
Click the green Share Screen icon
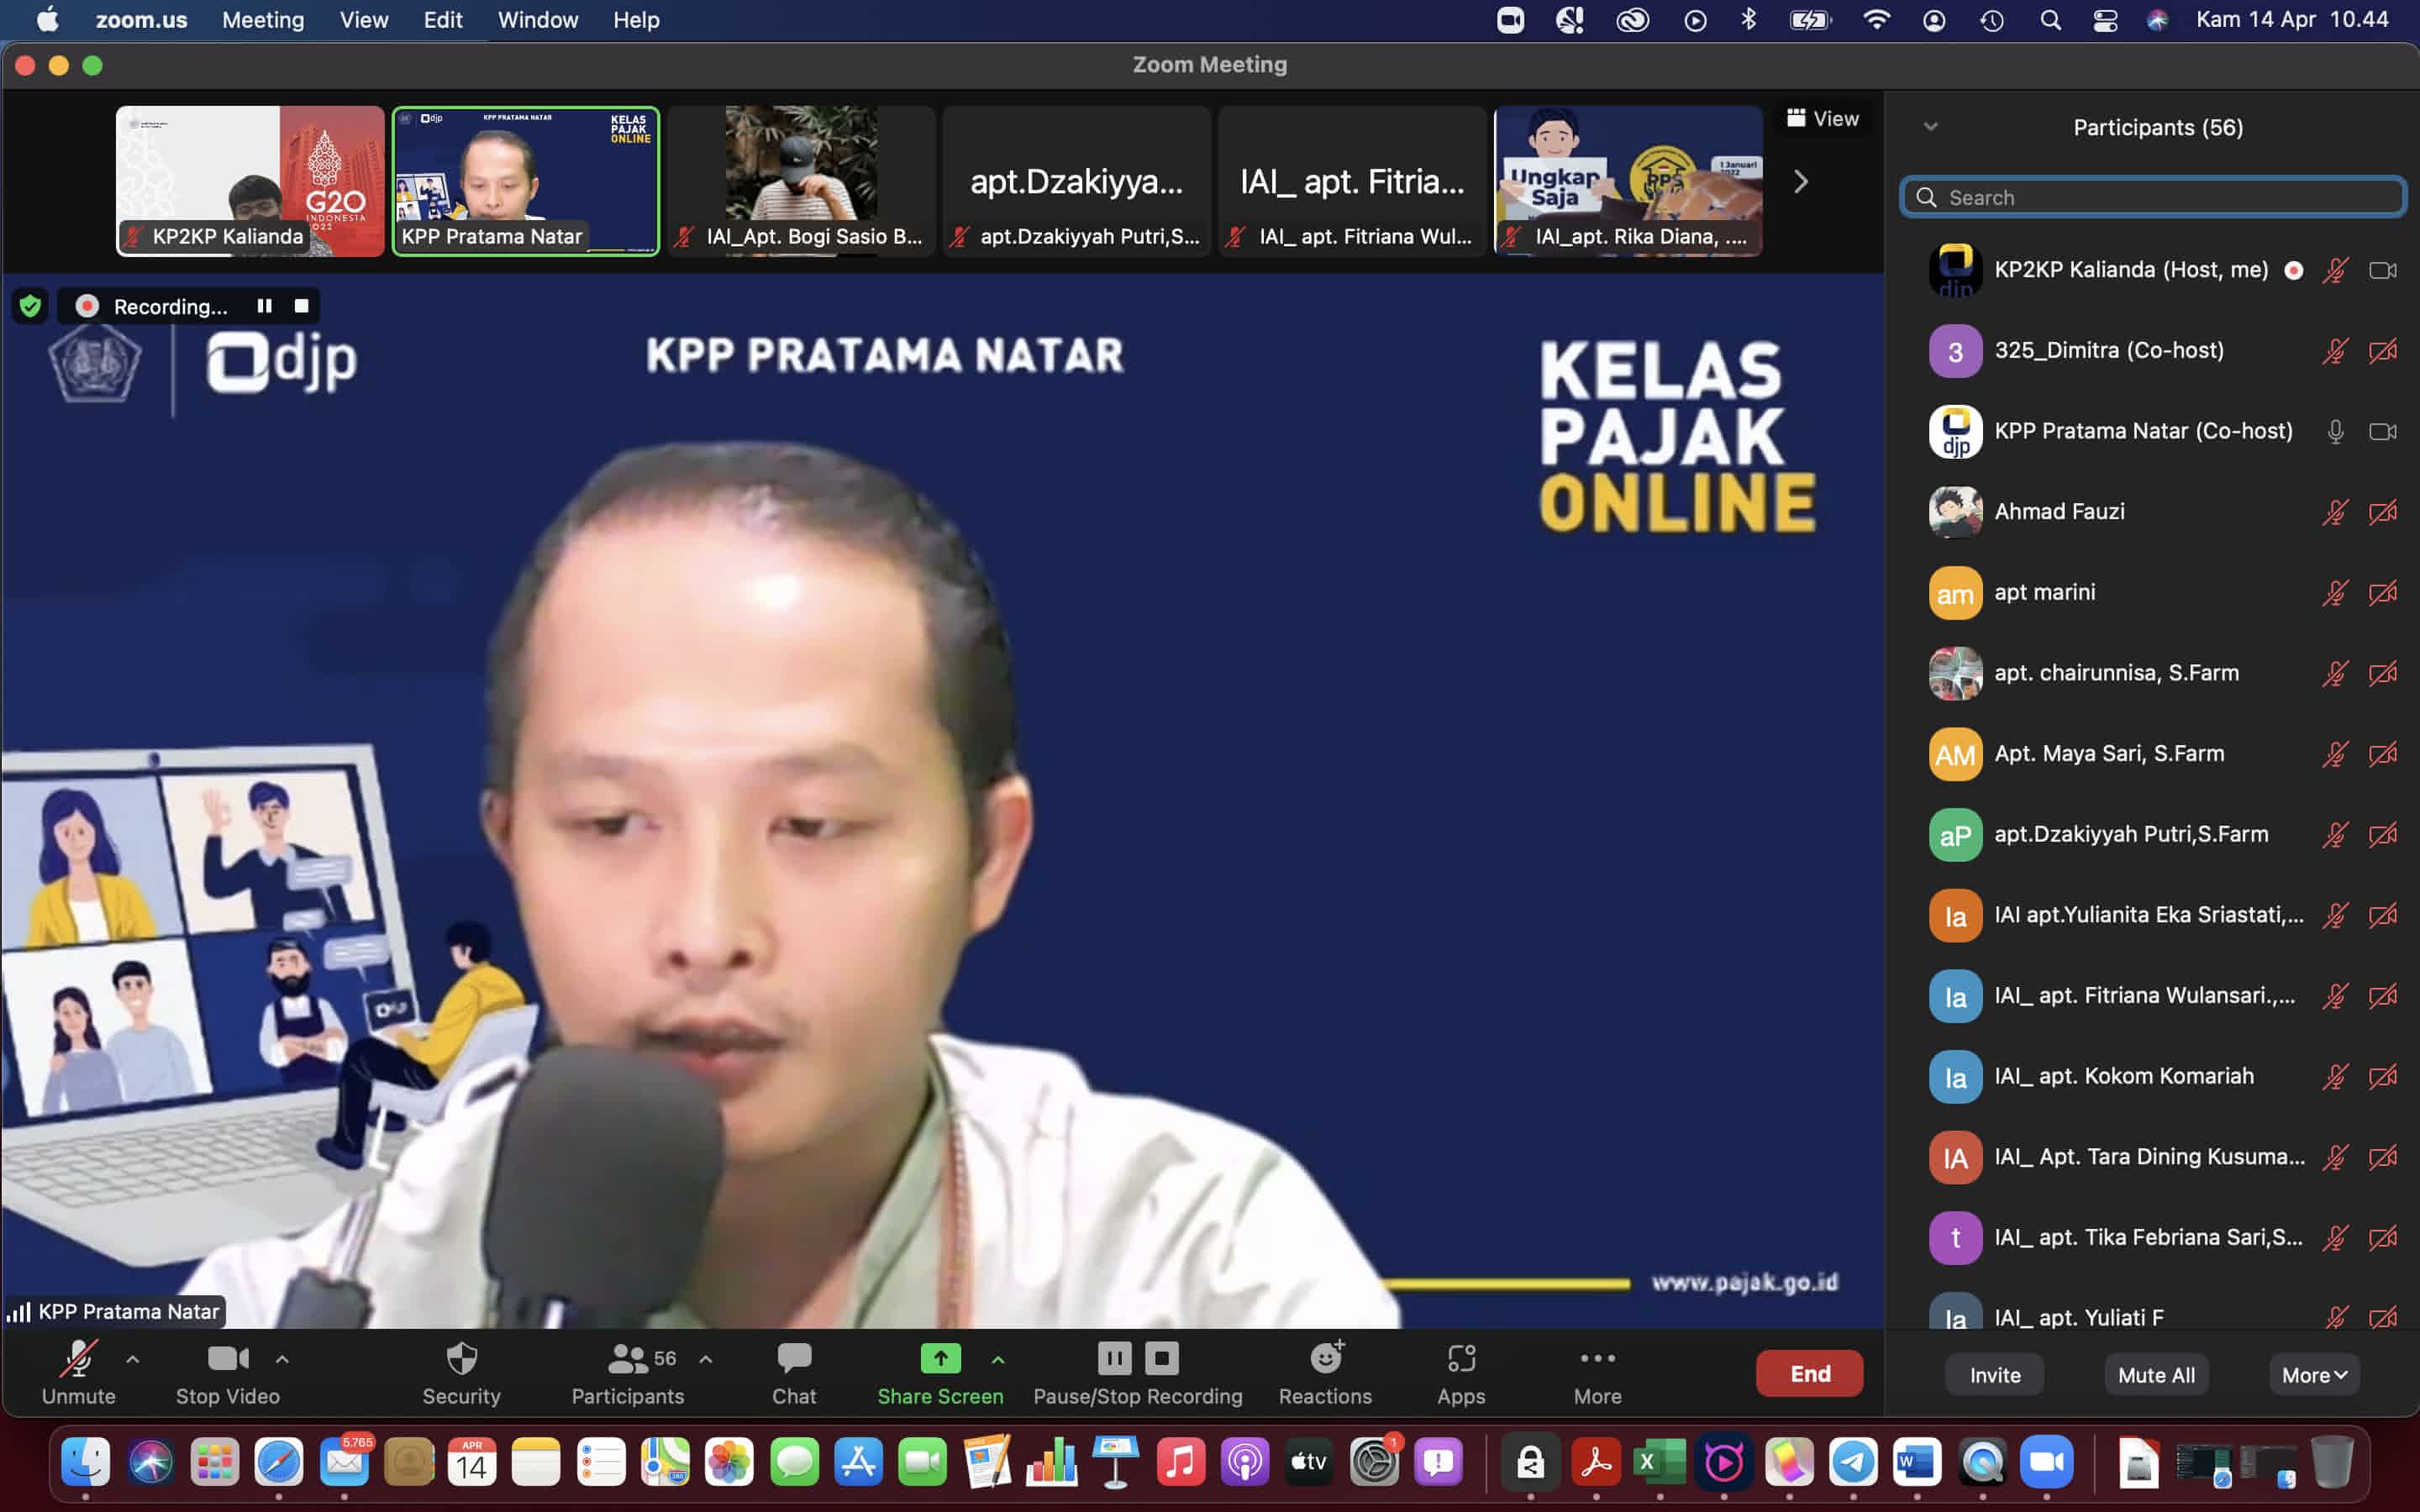(940, 1359)
